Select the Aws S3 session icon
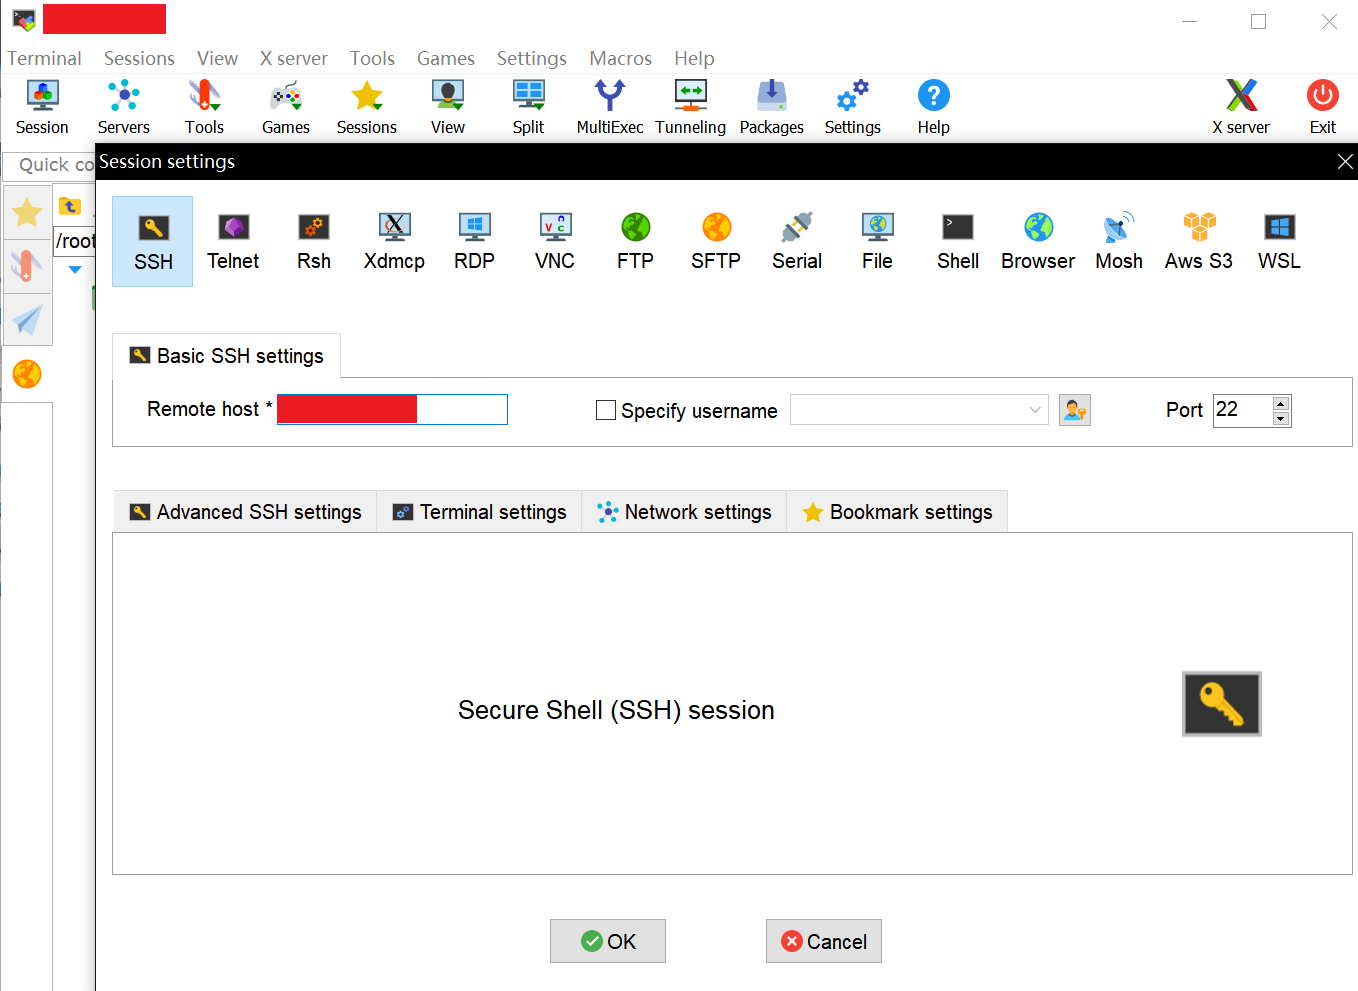This screenshot has height=991, width=1358. click(1198, 242)
